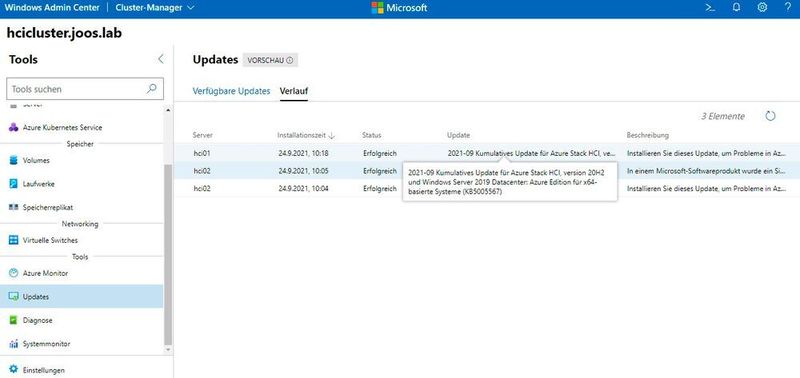This screenshot has height=378, width=800.
Task: Click the VORSCHAU info badge
Action: pyautogui.click(x=270, y=60)
